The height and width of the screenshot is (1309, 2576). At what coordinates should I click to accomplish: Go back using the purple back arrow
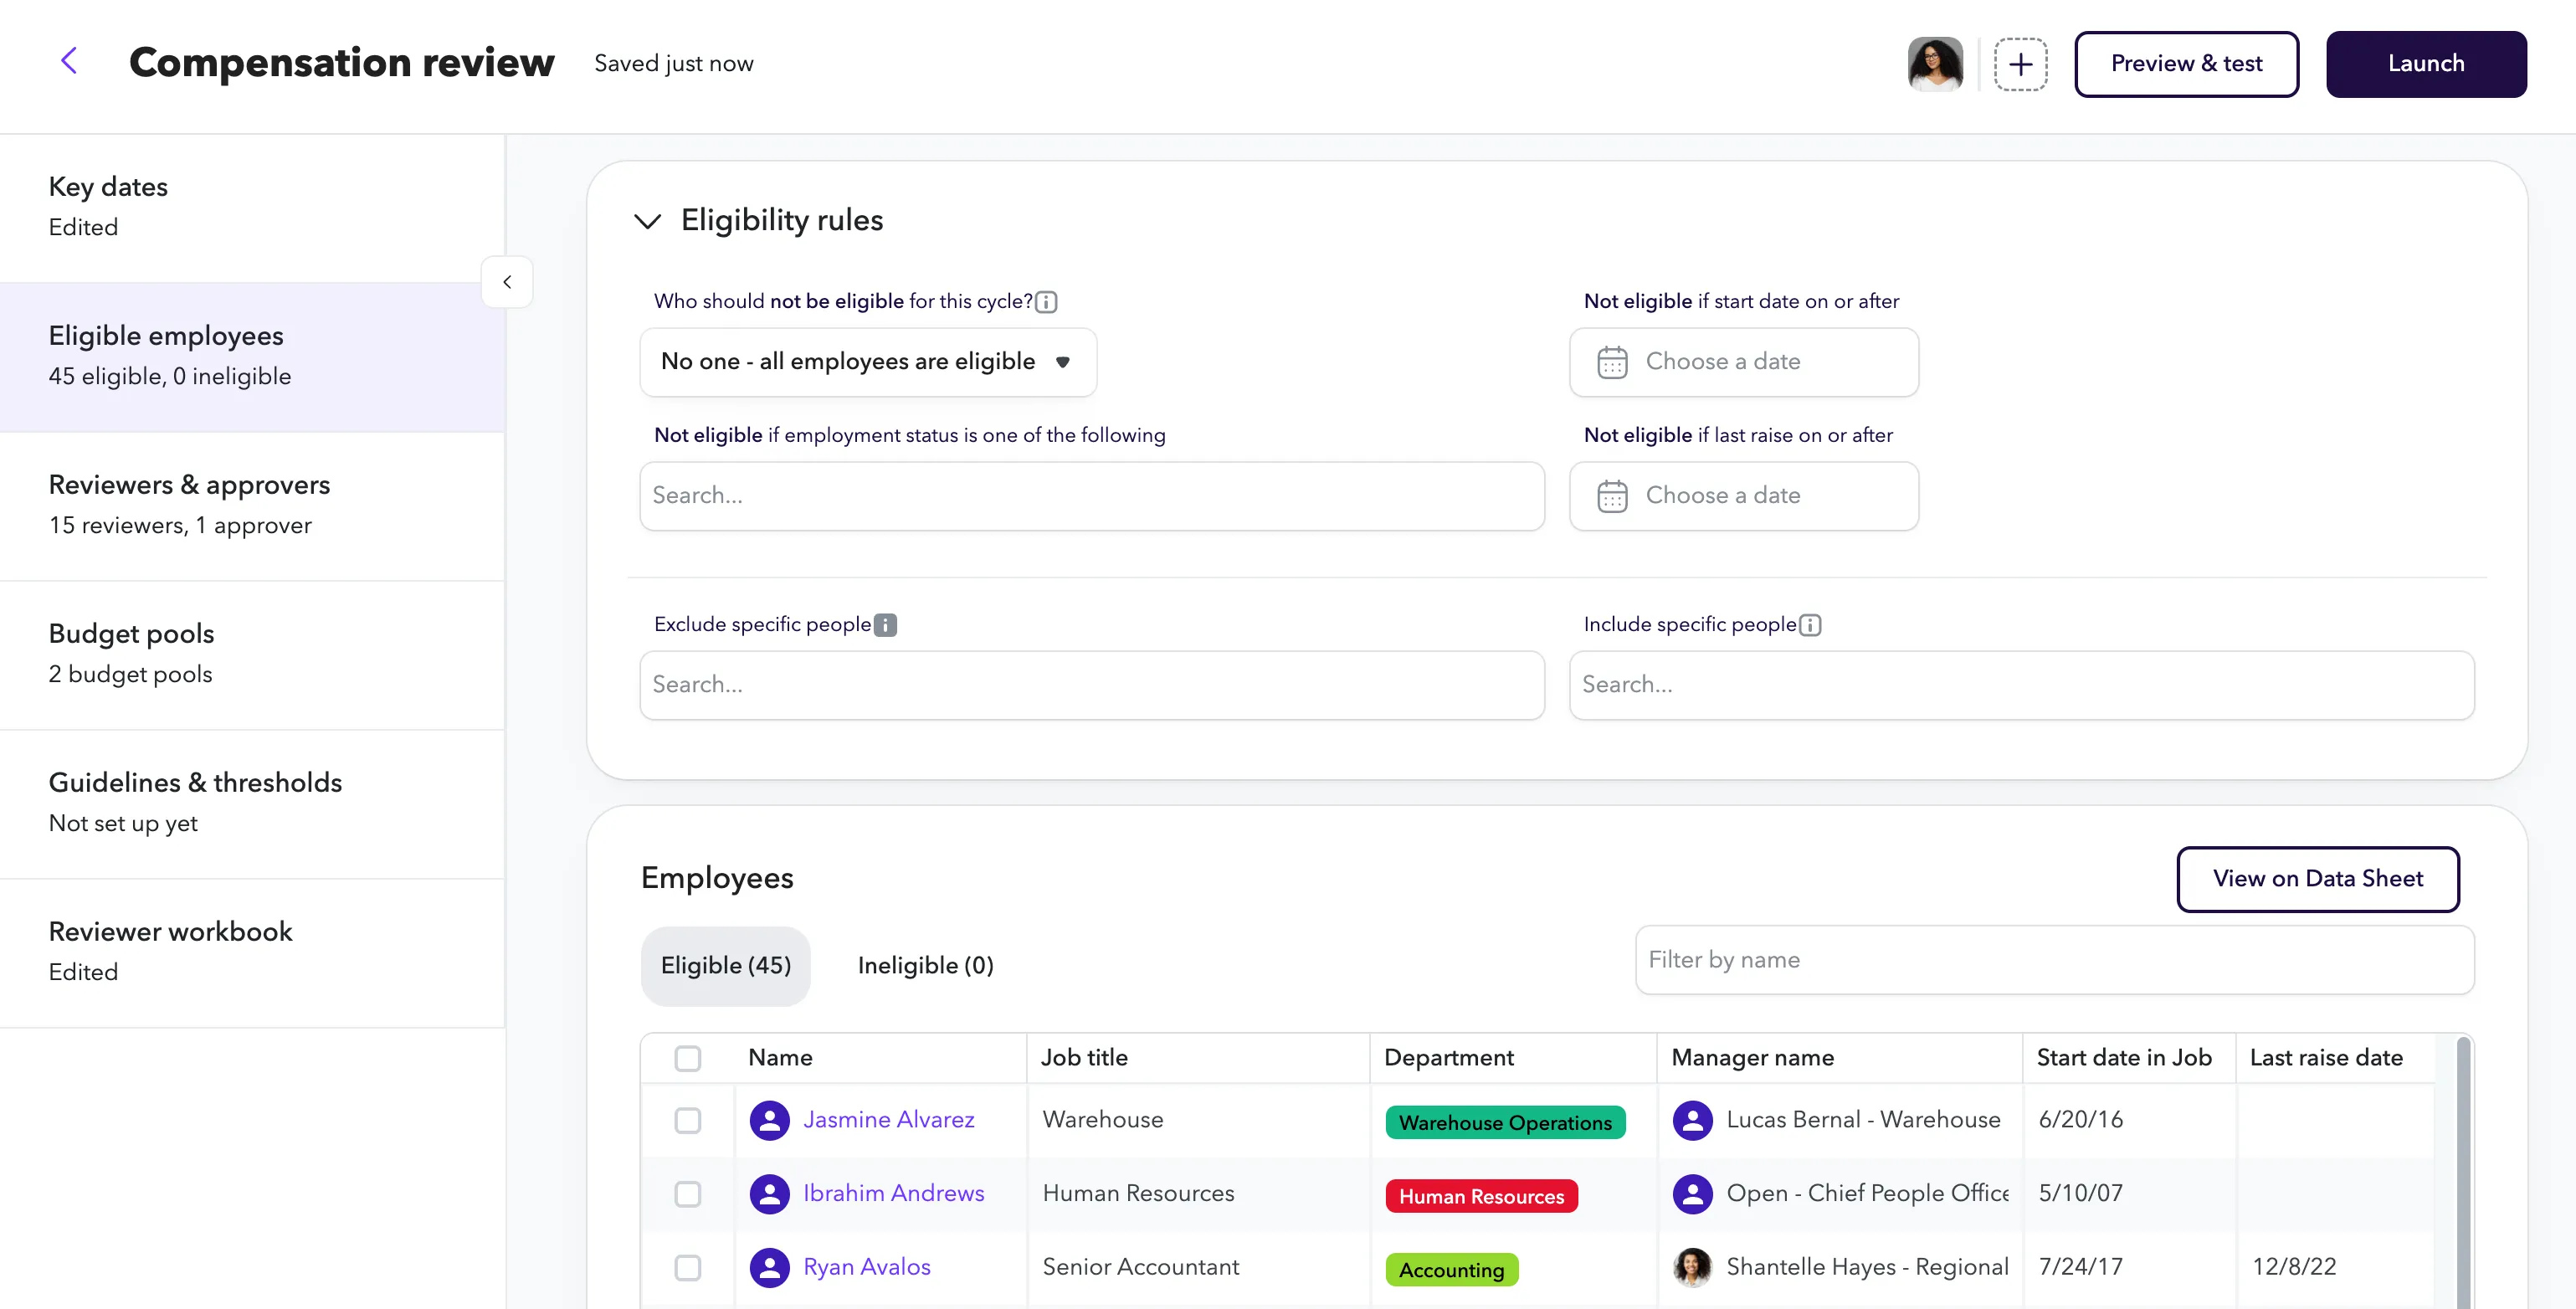click(x=69, y=61)
